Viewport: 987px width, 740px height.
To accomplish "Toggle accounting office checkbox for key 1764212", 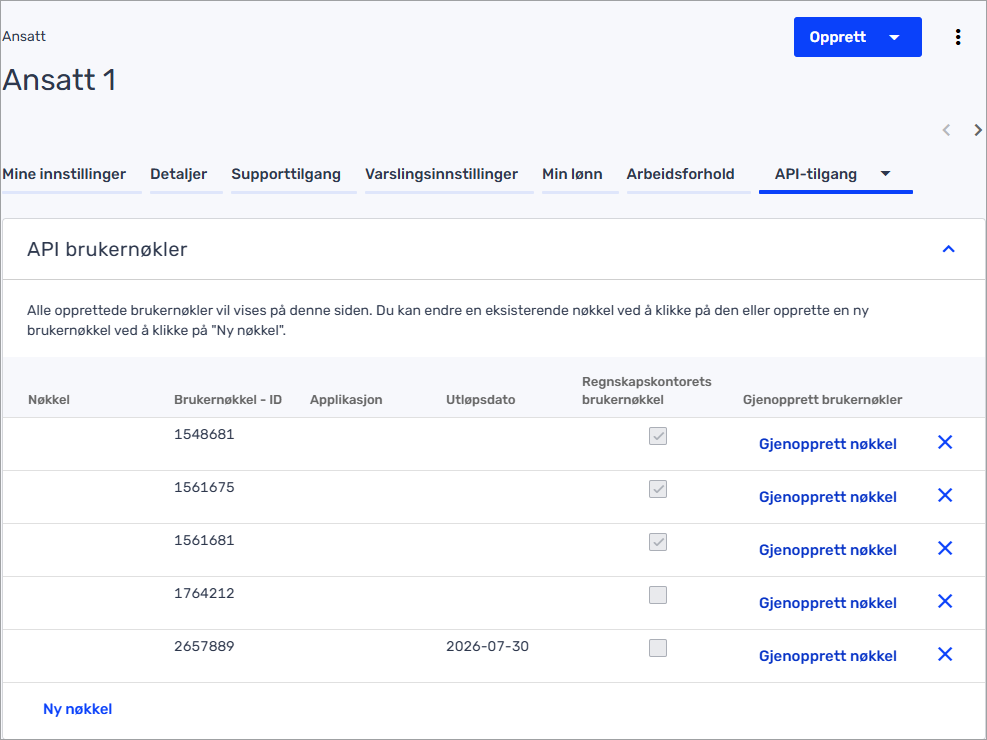I will pos(657,595).
